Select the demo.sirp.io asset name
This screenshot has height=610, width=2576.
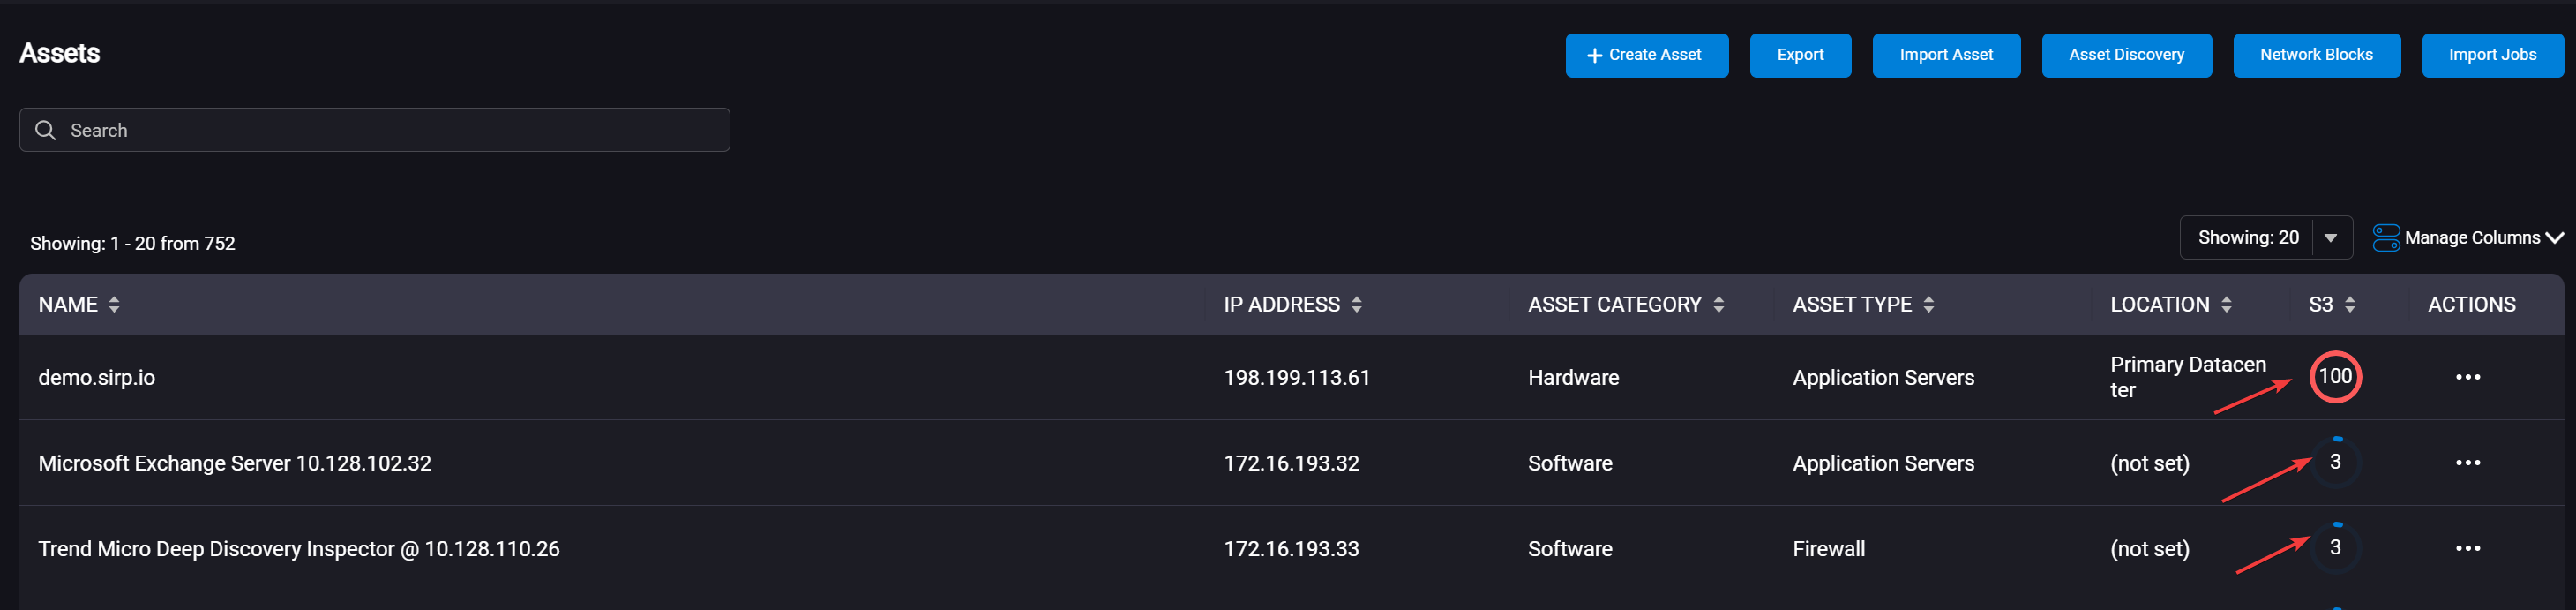pyautogui.click(x=97, y=378)
